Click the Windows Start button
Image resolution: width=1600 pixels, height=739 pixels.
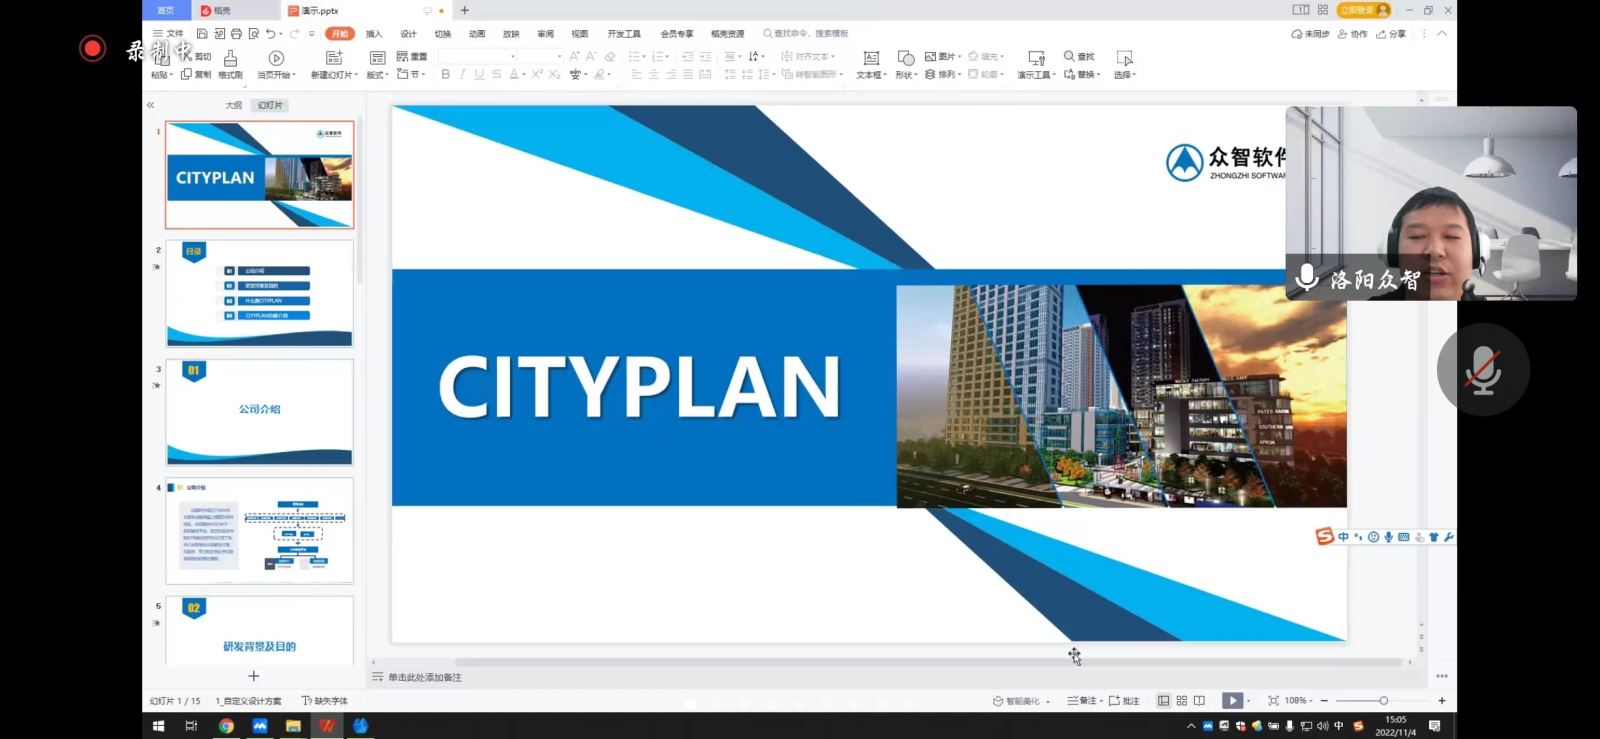tap(158, 726)
